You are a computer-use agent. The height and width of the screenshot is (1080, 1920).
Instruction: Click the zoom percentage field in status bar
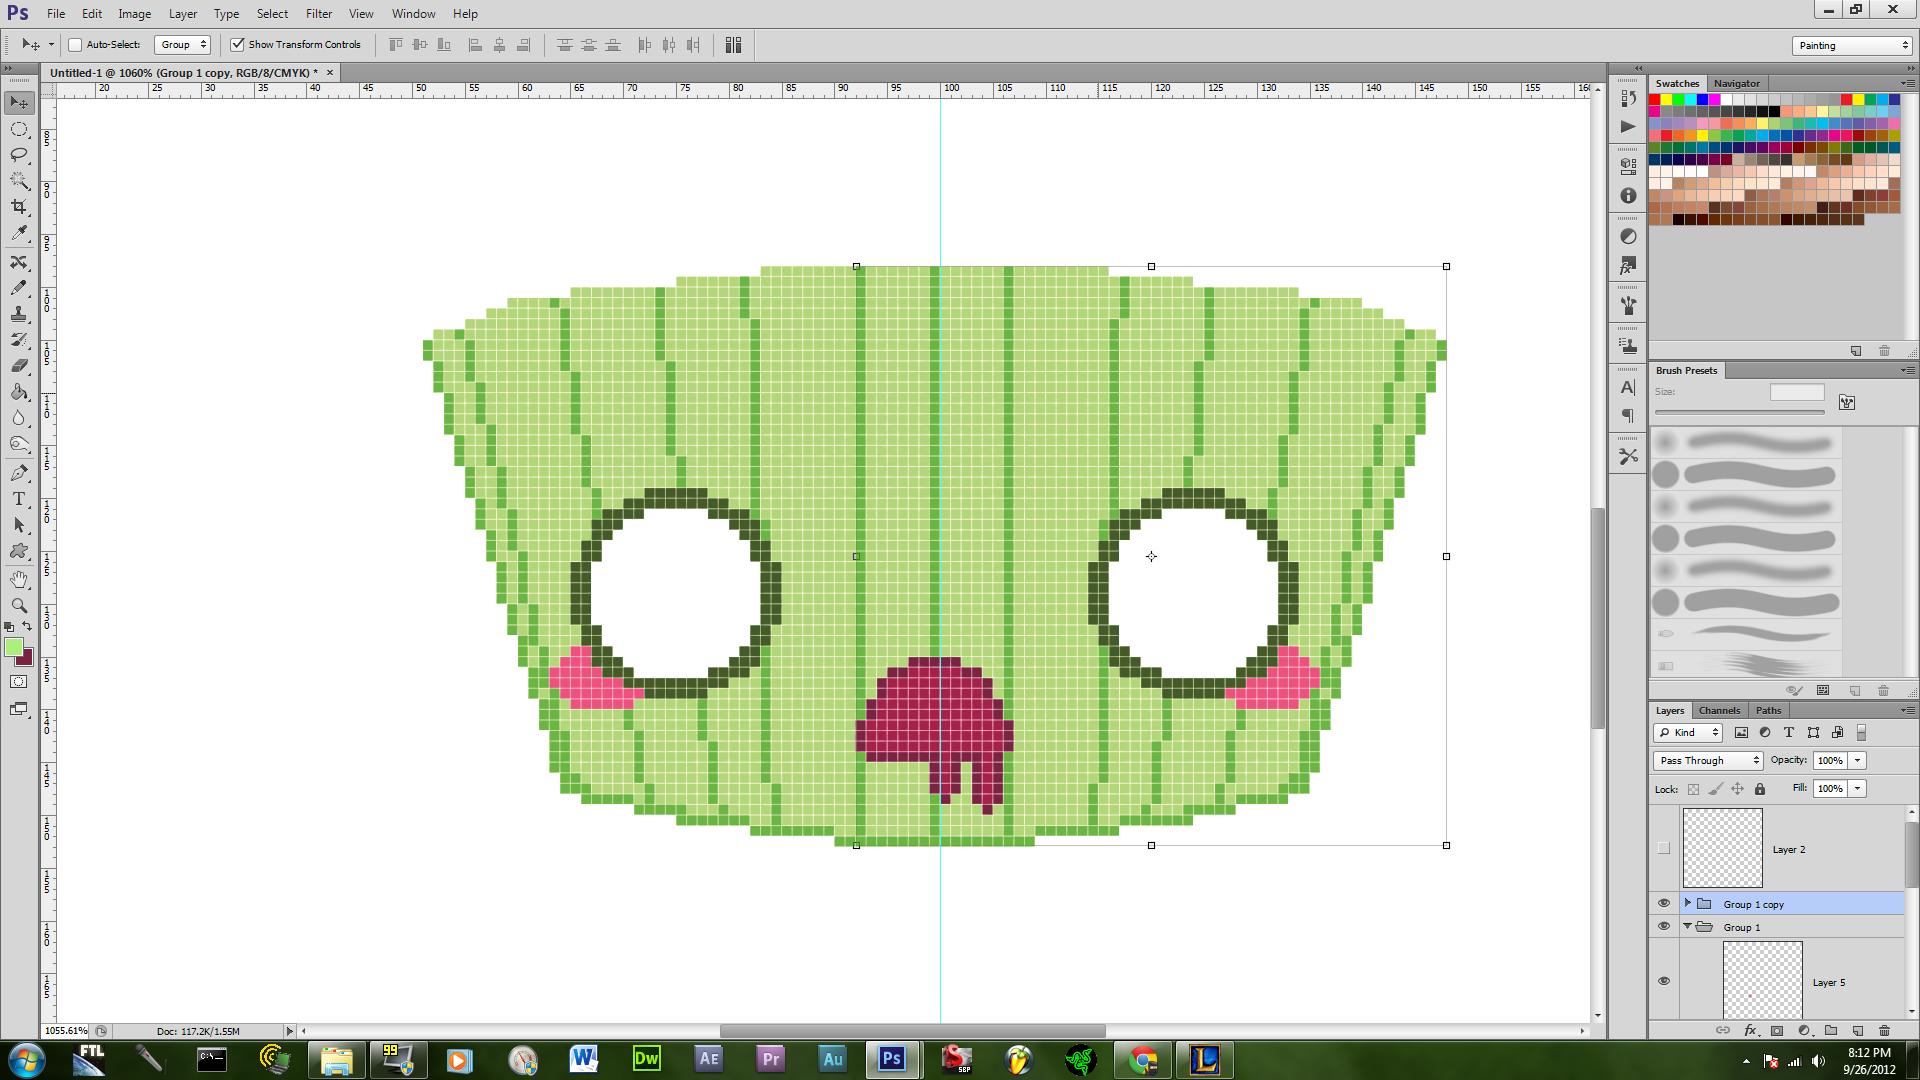[x=66, y=1031]
